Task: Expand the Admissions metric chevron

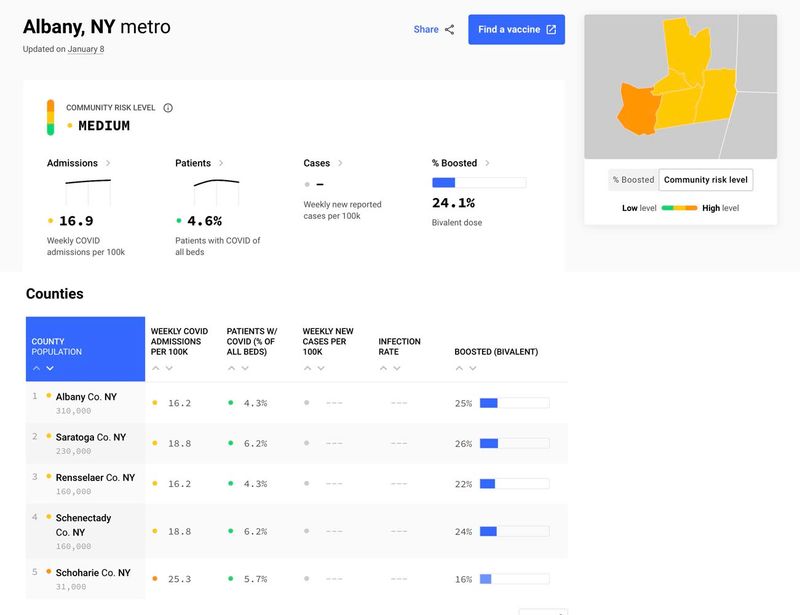Action: click(x=108, y=163)
